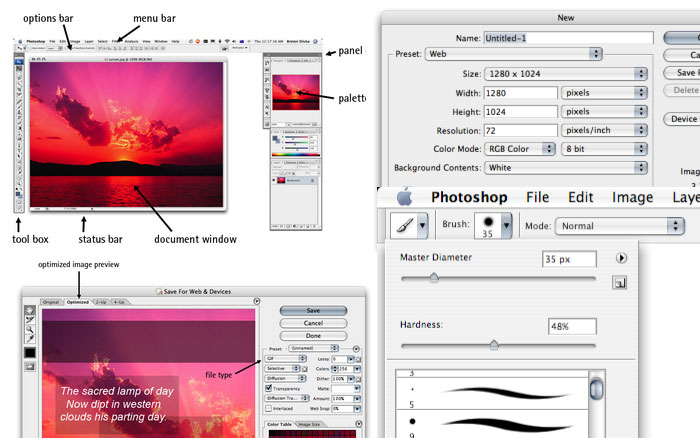Image resolution: width=700 pixels, height=438 pixels.
Task: Open the Brush preset picker dropdown arrow
Action: pos(506,225)
